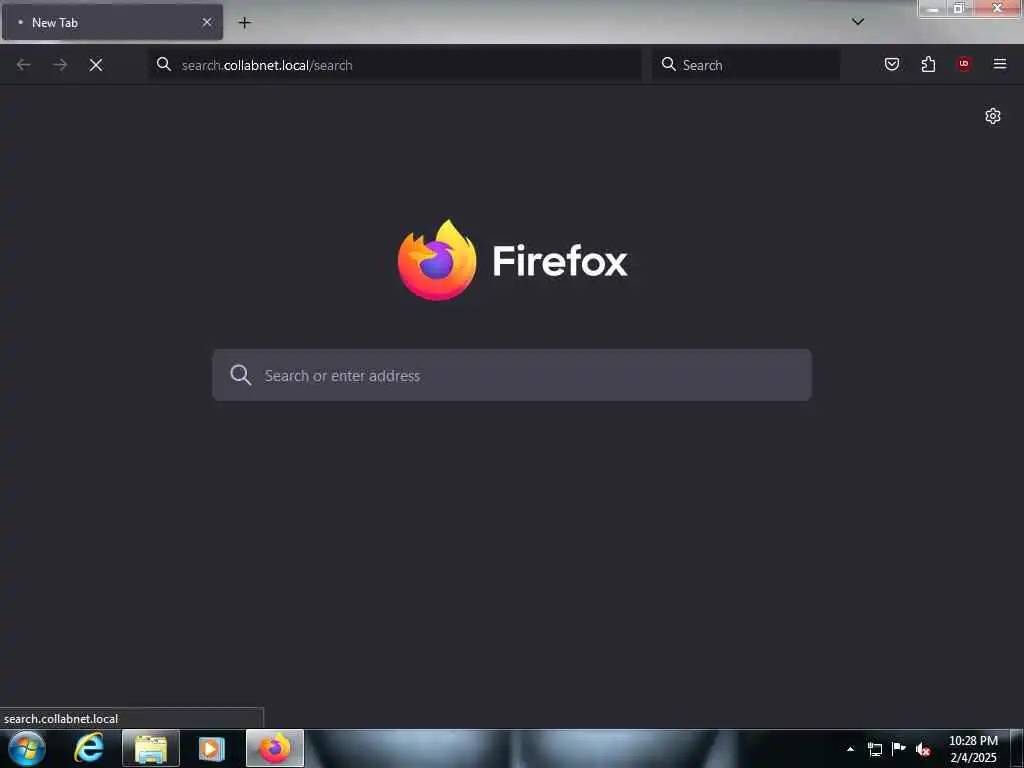Image resolution: width=1024 pixels, height=768 pixels.
Task: Save page to Pocket
Action: [x=892, y=64]
